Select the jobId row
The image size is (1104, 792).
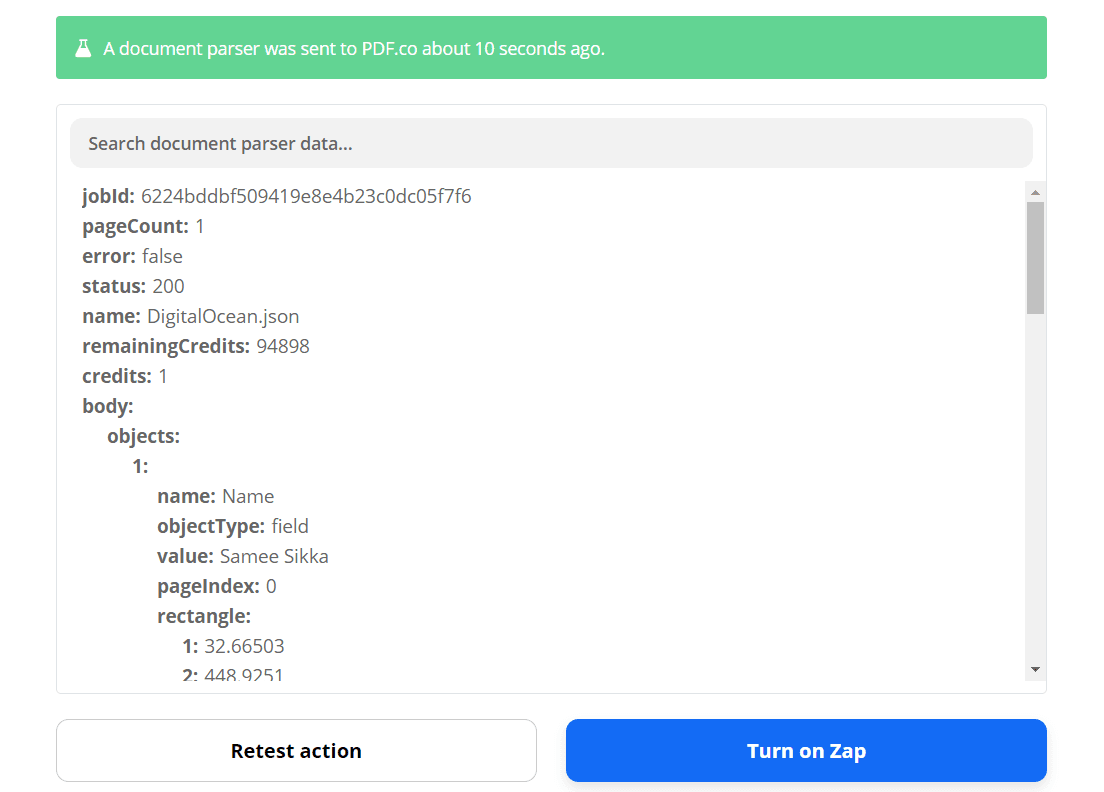(276, 196)
